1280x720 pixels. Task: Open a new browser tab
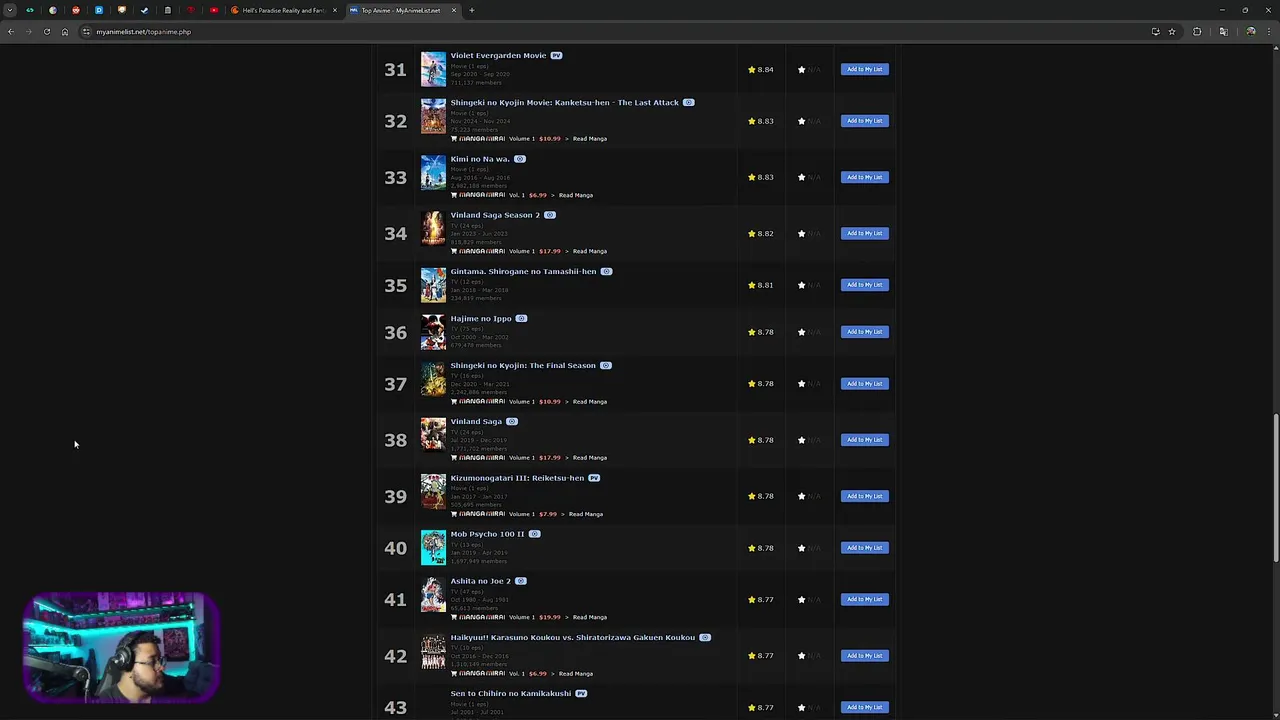coord(472,10)
